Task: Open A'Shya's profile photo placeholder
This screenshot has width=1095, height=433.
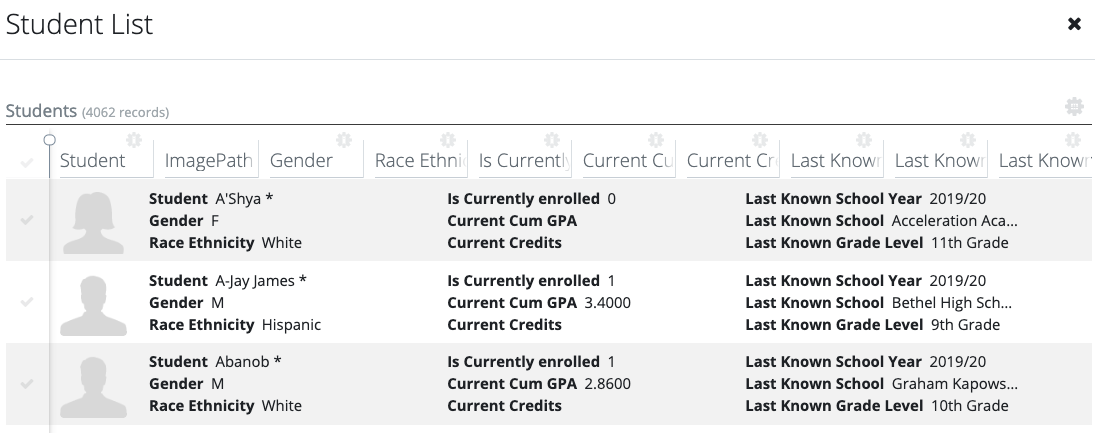Action: coord(94,222)
